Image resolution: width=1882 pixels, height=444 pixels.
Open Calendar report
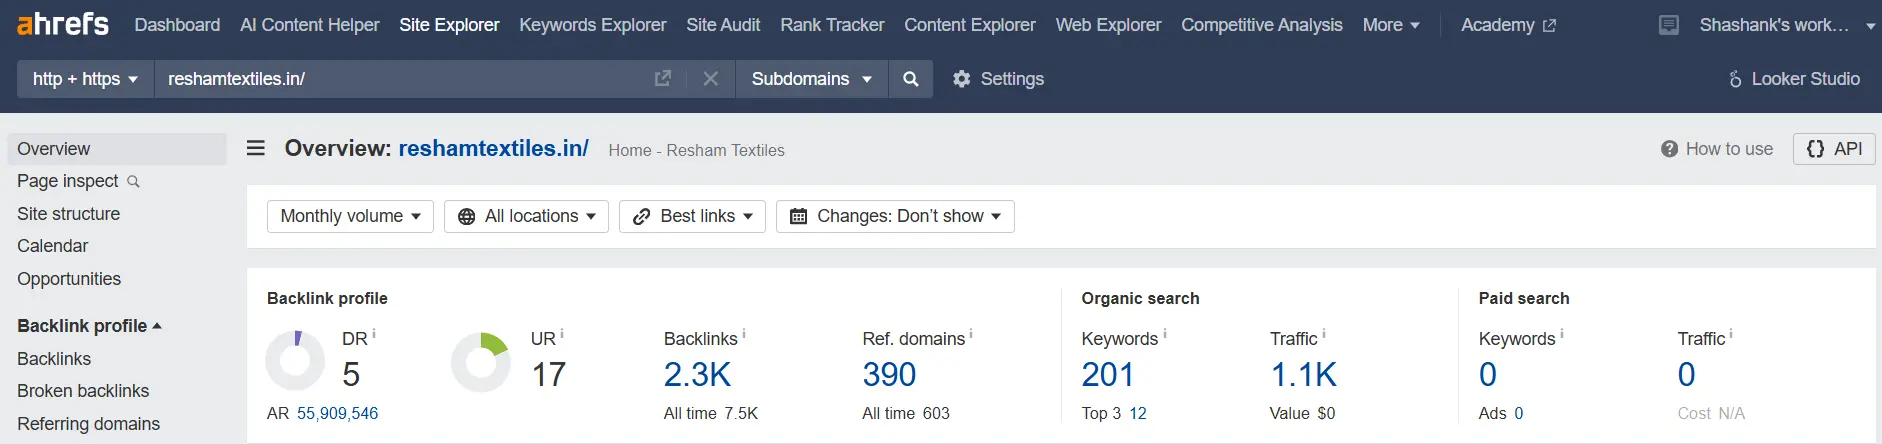tap(52, 246)
